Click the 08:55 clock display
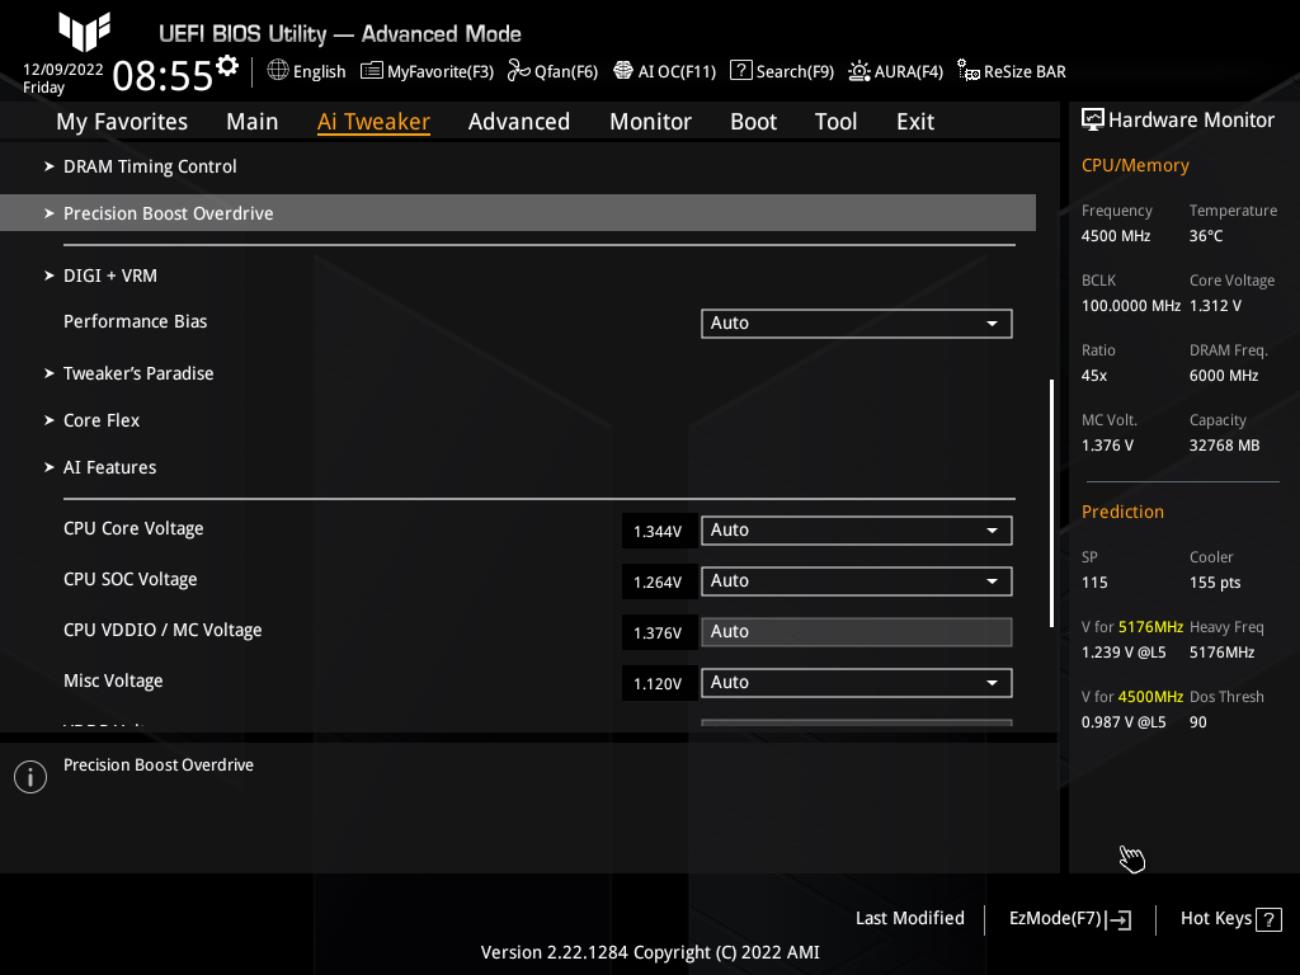 point(162,76)
